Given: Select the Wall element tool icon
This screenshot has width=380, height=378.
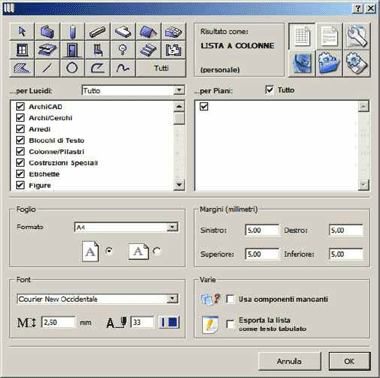Looking at the screenshot, I should pos(47,32).
